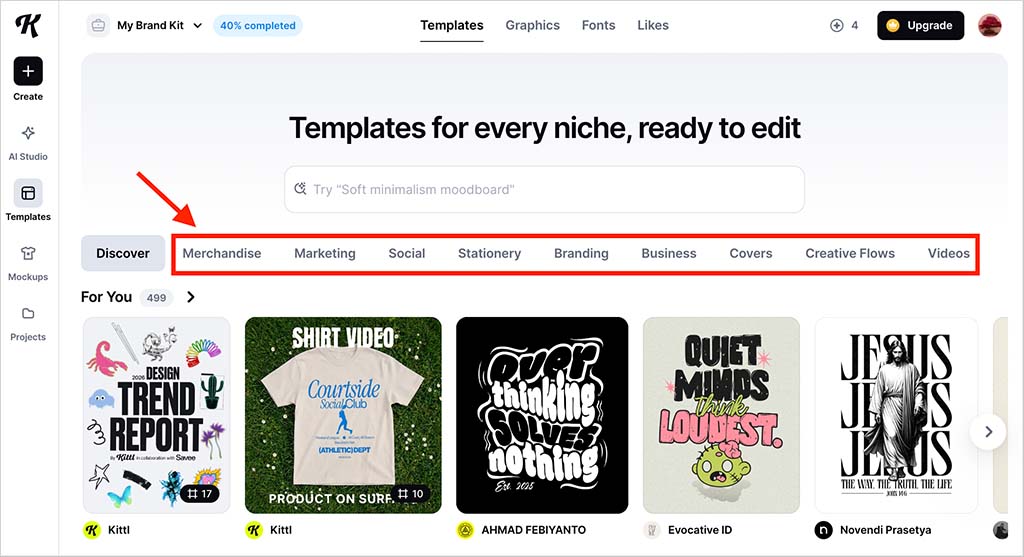
Task: Expand For You section chevron
Action: (191, 297)
